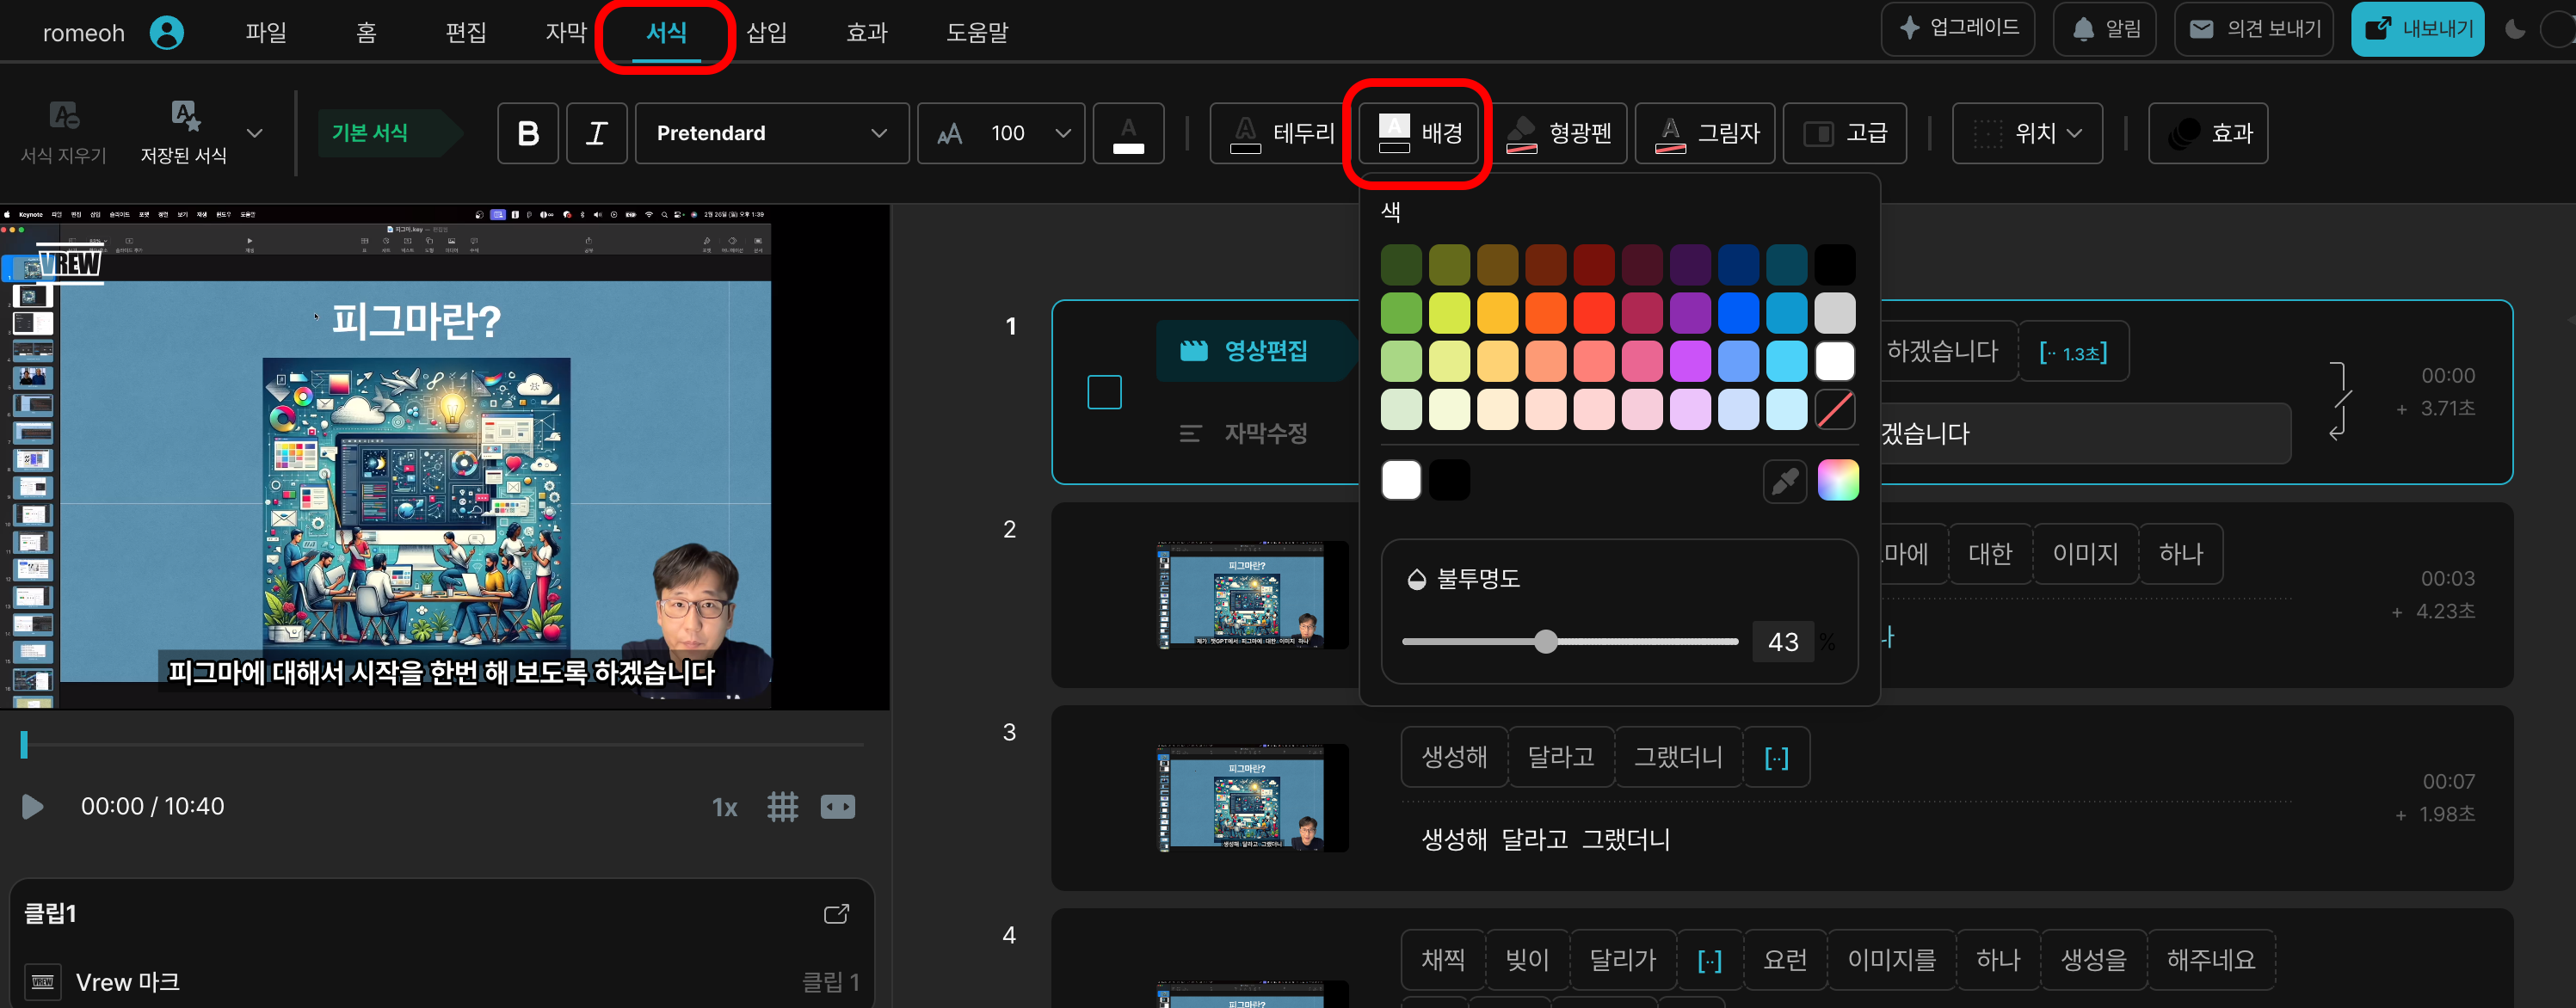The height and width of the screenshot is (1008, 2576).
Task: Switch to the 자막 menu tab
Action: pyautogui.click(x=565, y=33)
